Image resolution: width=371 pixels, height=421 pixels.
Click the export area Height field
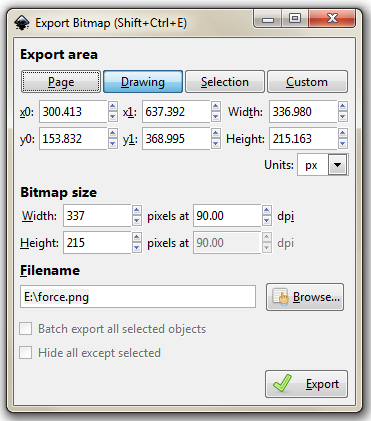pyautogui.click(x=303, y=139)
